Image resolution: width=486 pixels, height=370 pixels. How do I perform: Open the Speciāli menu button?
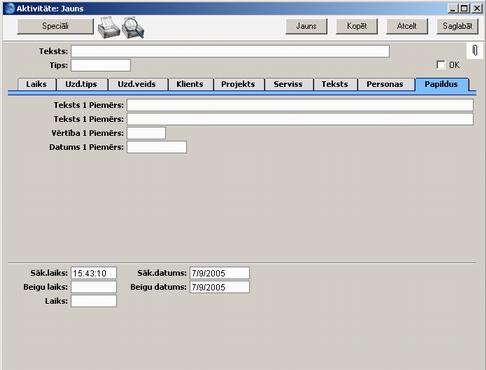click(x=55, y=26)
